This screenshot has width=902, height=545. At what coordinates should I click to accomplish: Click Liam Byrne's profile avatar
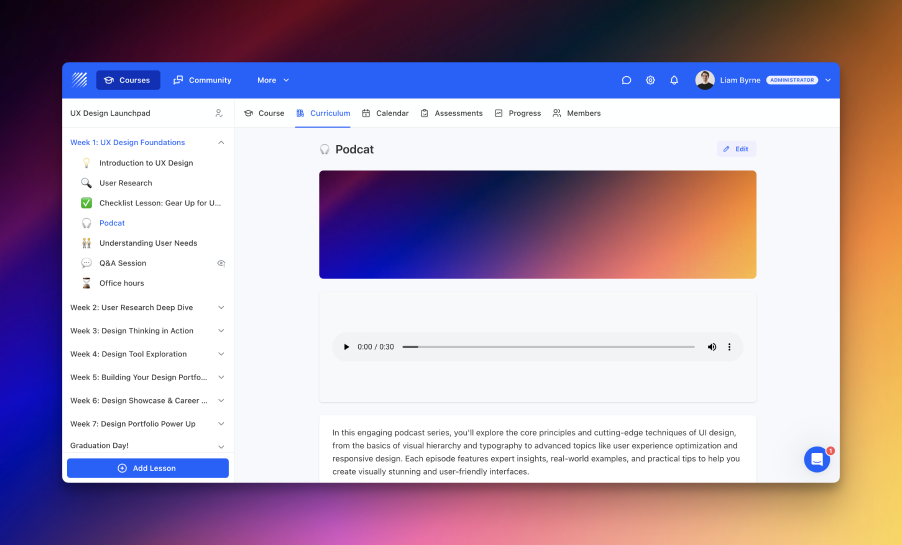(x=705, y=80)
